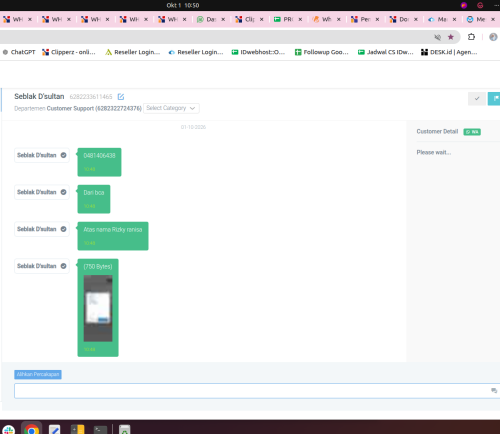
Task: Click the Alihkan Percakapan button
Action: [38, 374]
